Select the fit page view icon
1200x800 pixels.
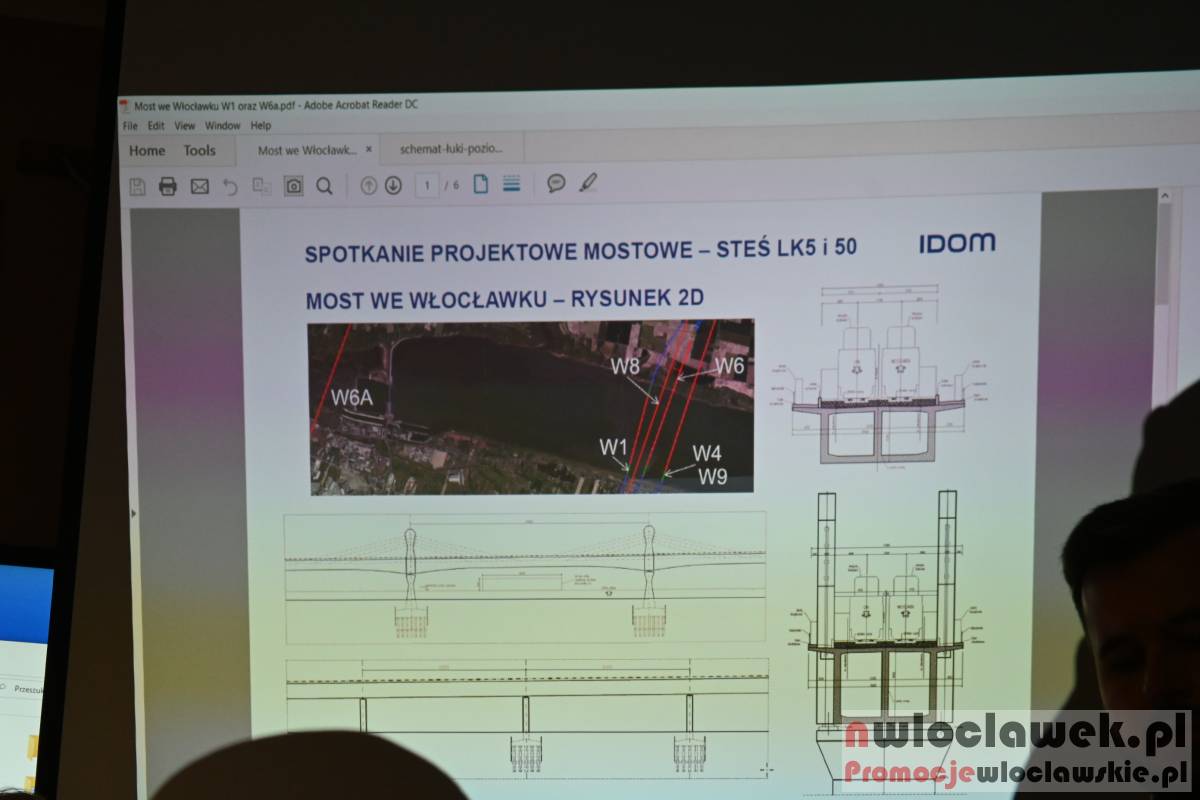[481, 184]
